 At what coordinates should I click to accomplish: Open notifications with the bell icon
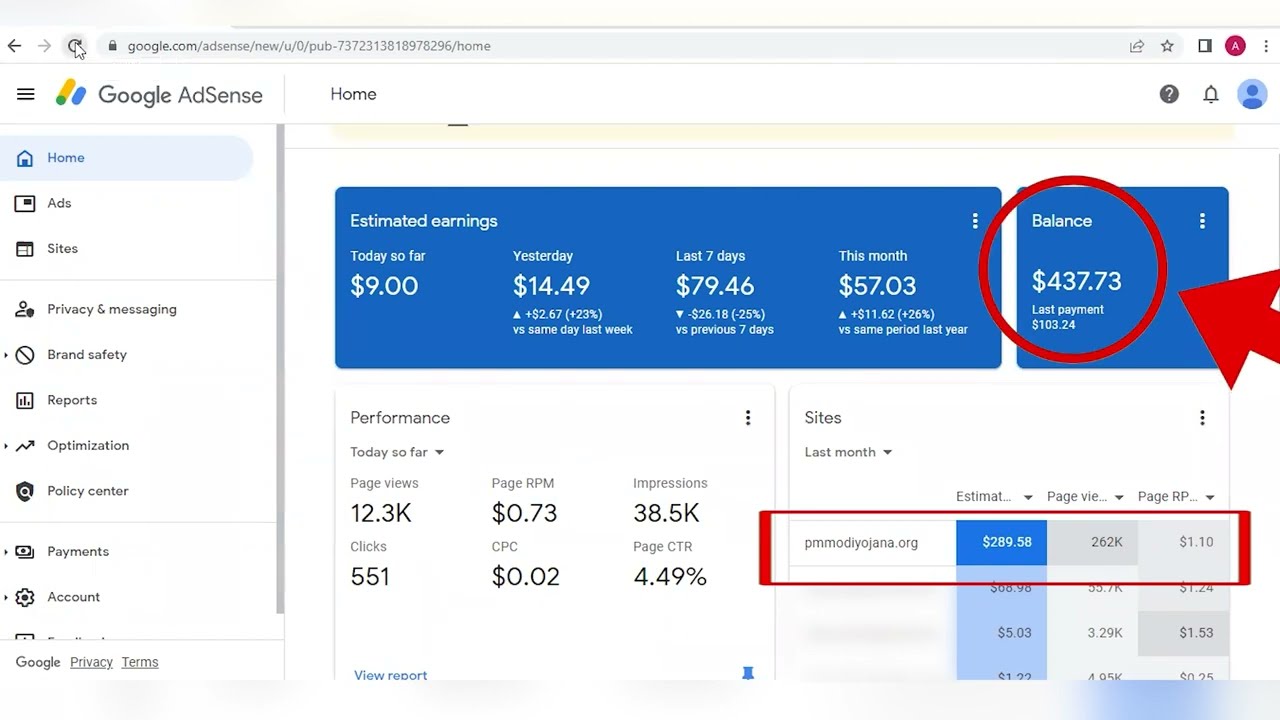click(1211, 94)
